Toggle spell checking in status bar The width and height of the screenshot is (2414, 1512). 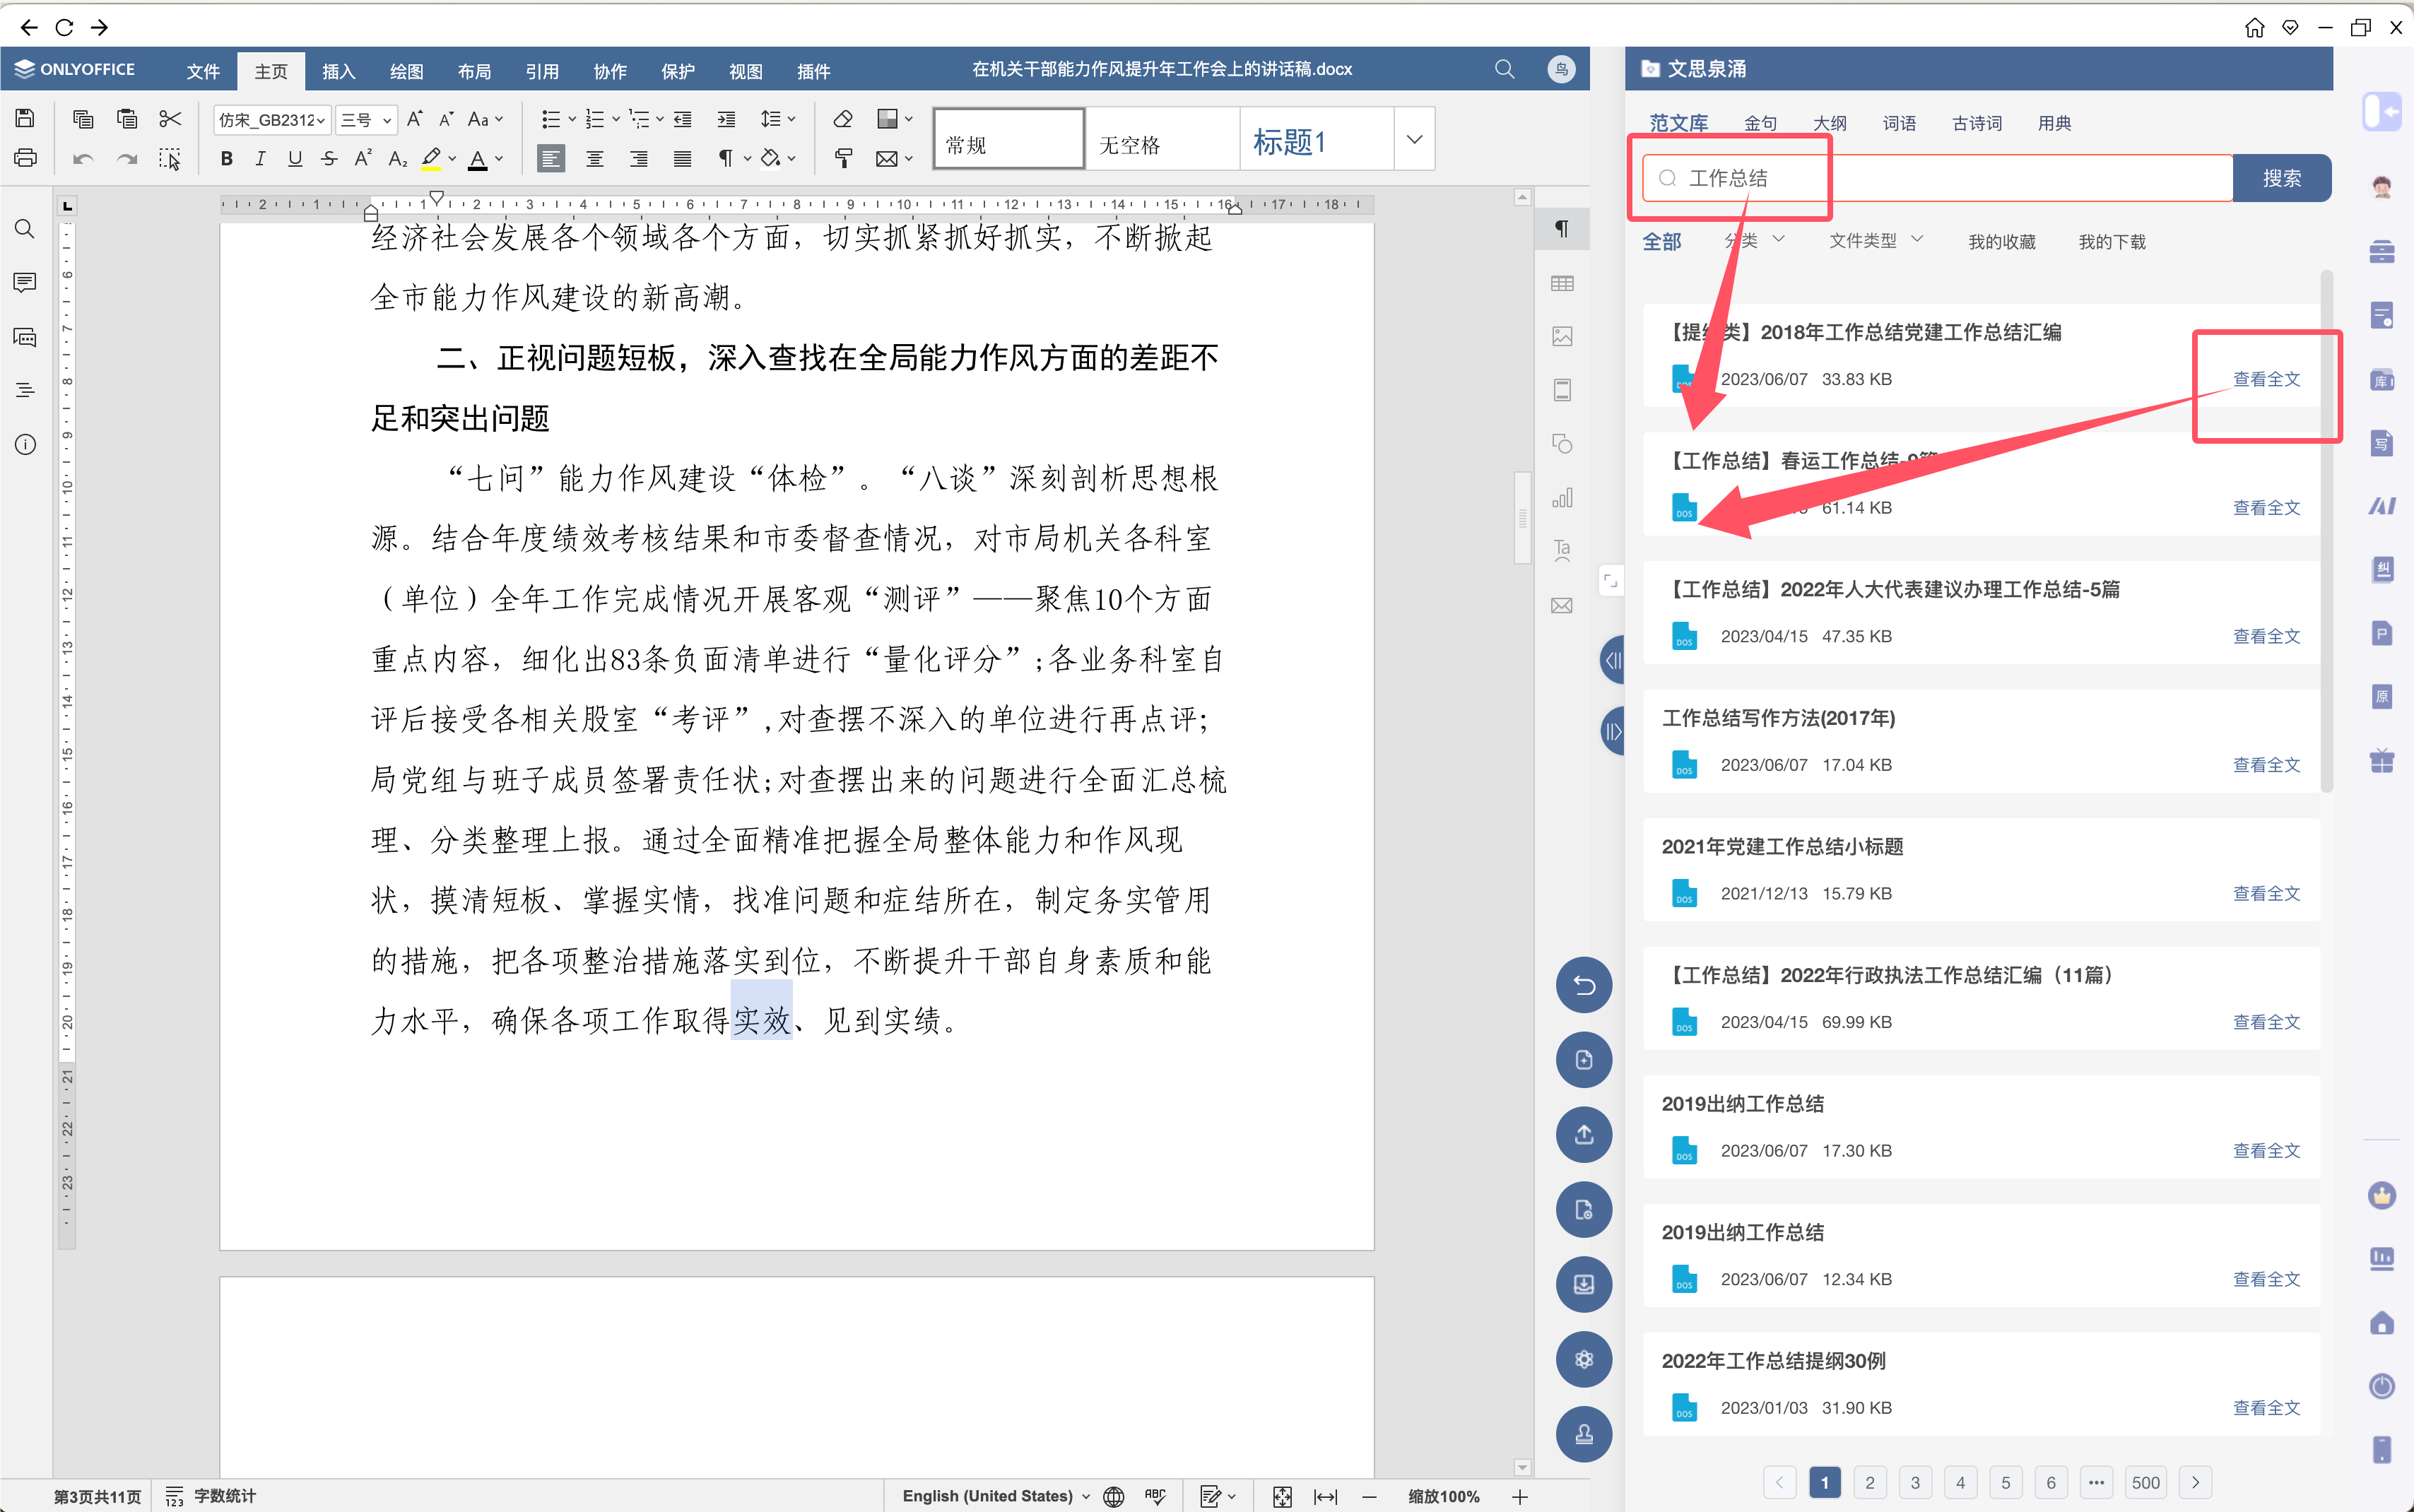pos(1155,1496)
